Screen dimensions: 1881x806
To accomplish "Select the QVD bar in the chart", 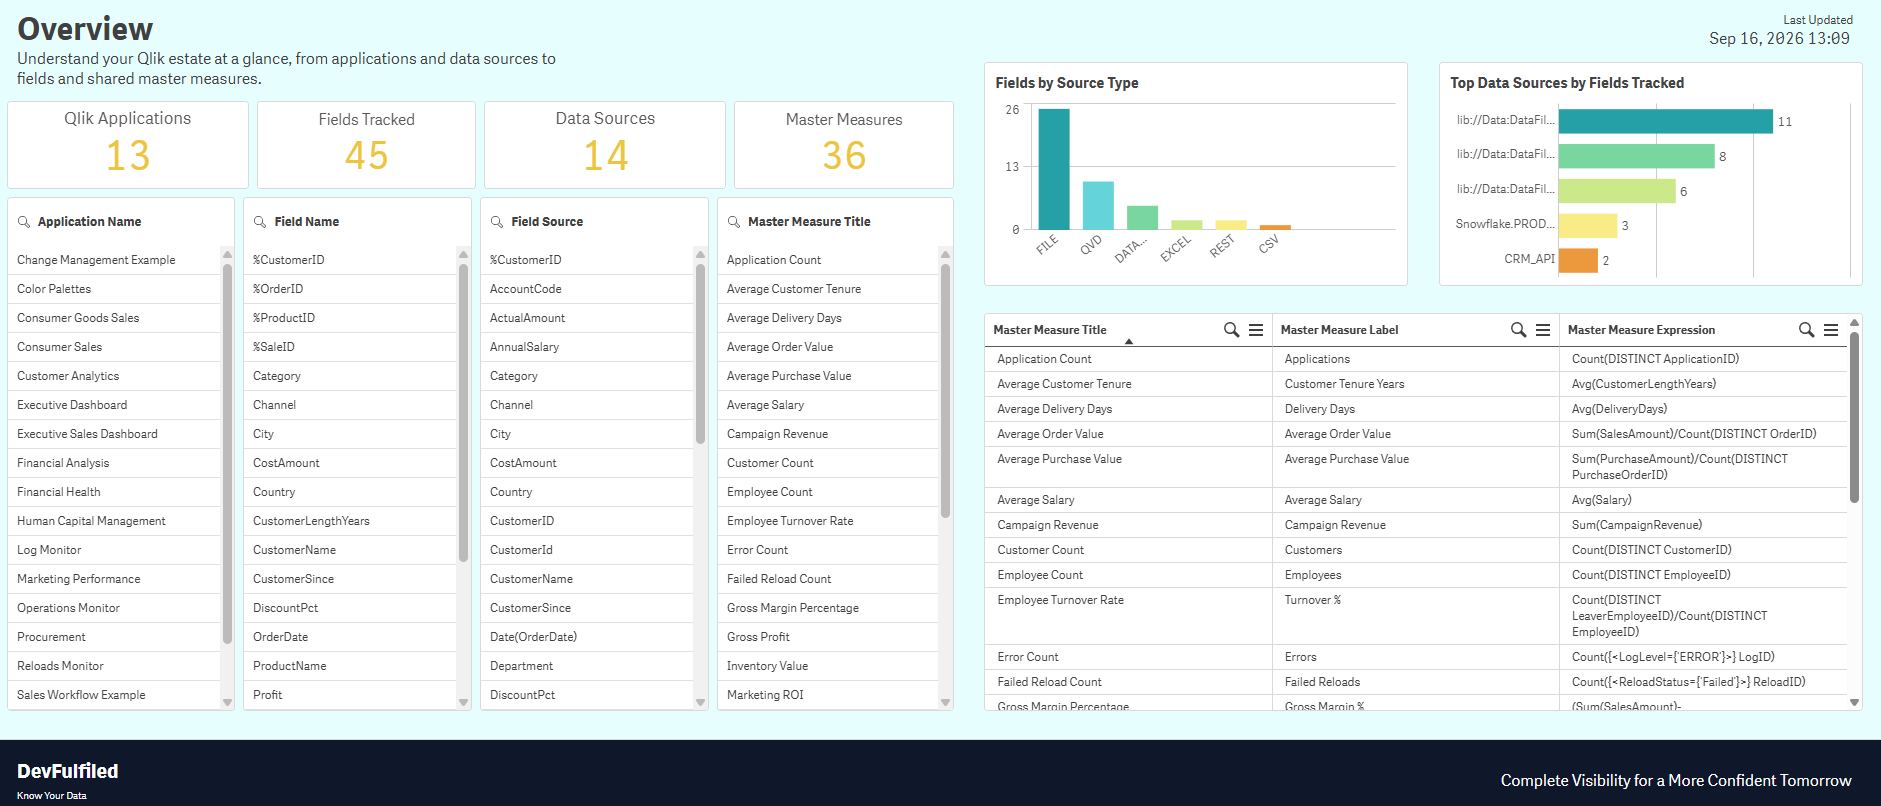I will 1098,206.
